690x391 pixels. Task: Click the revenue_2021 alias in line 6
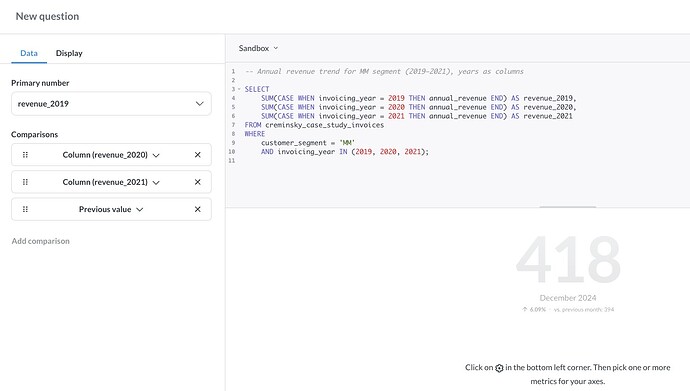coord(548,116)
